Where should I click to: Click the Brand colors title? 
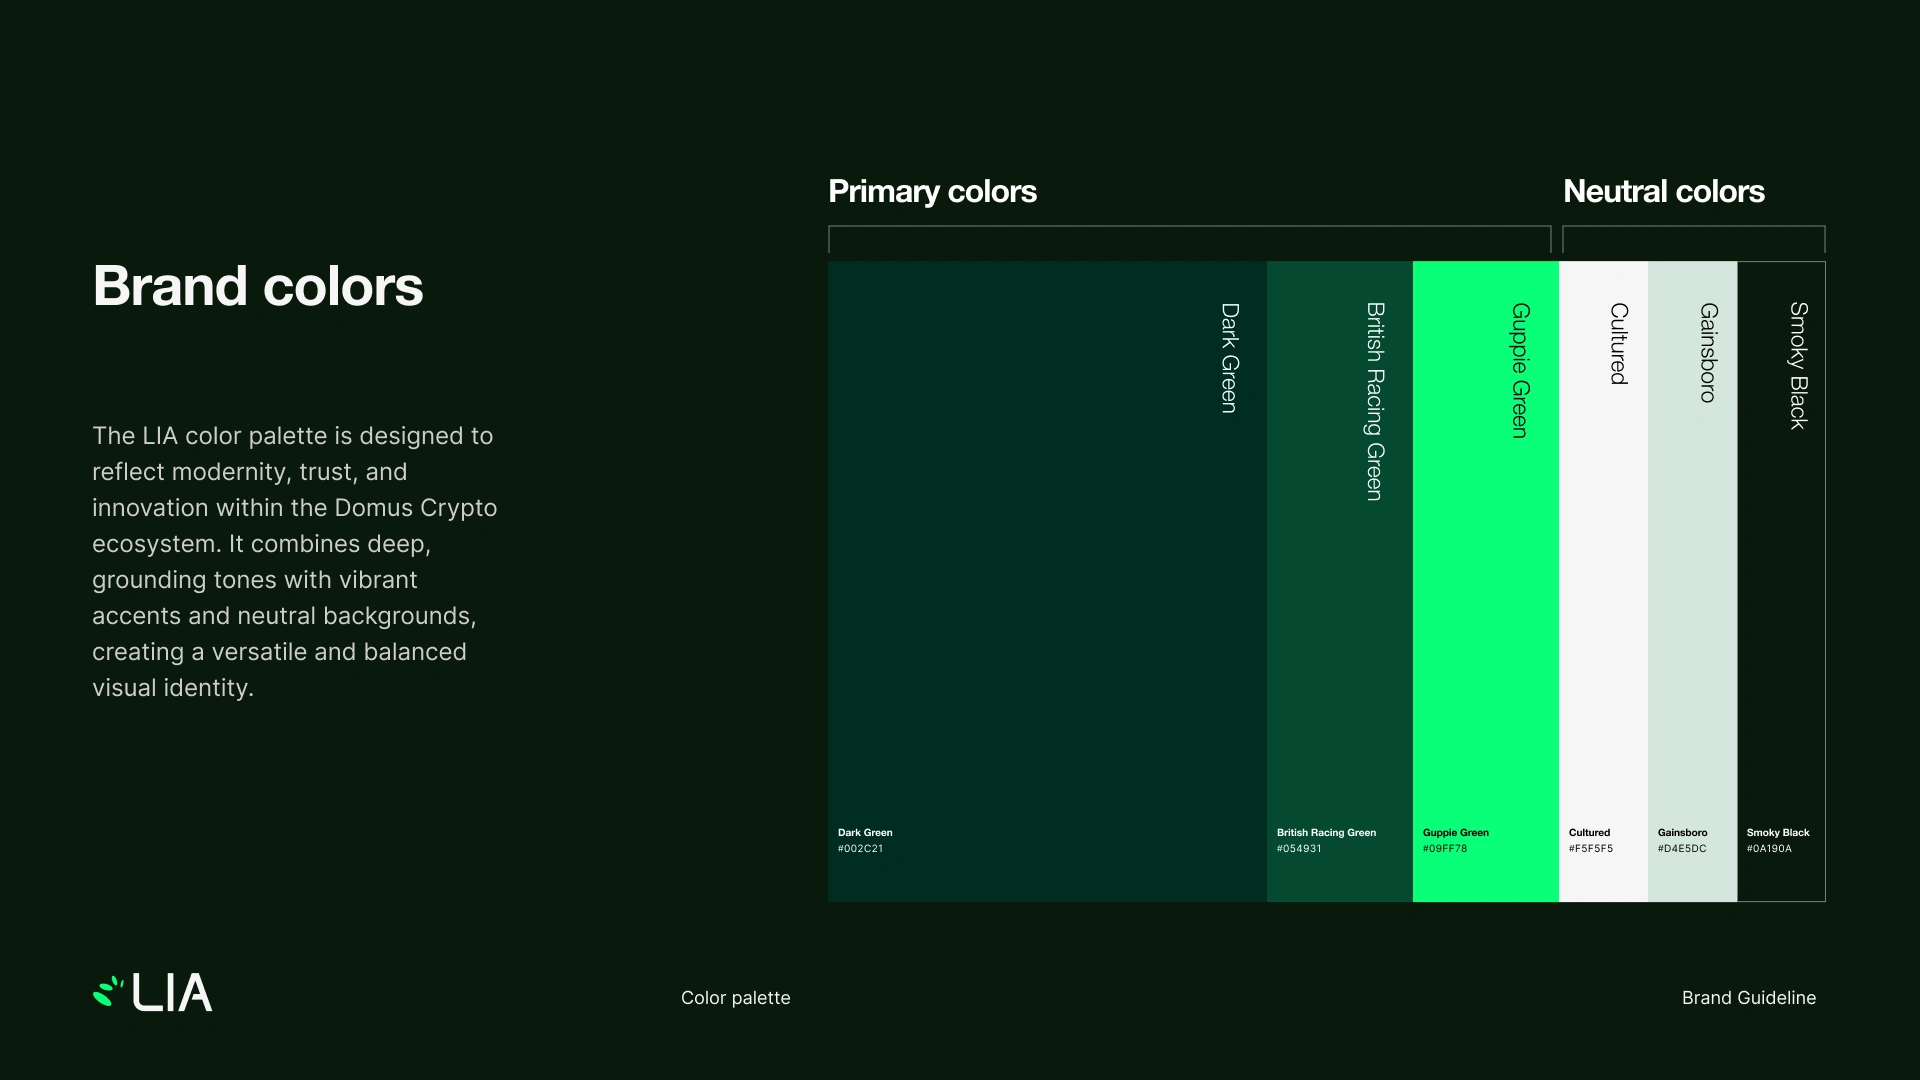point(258,286)
